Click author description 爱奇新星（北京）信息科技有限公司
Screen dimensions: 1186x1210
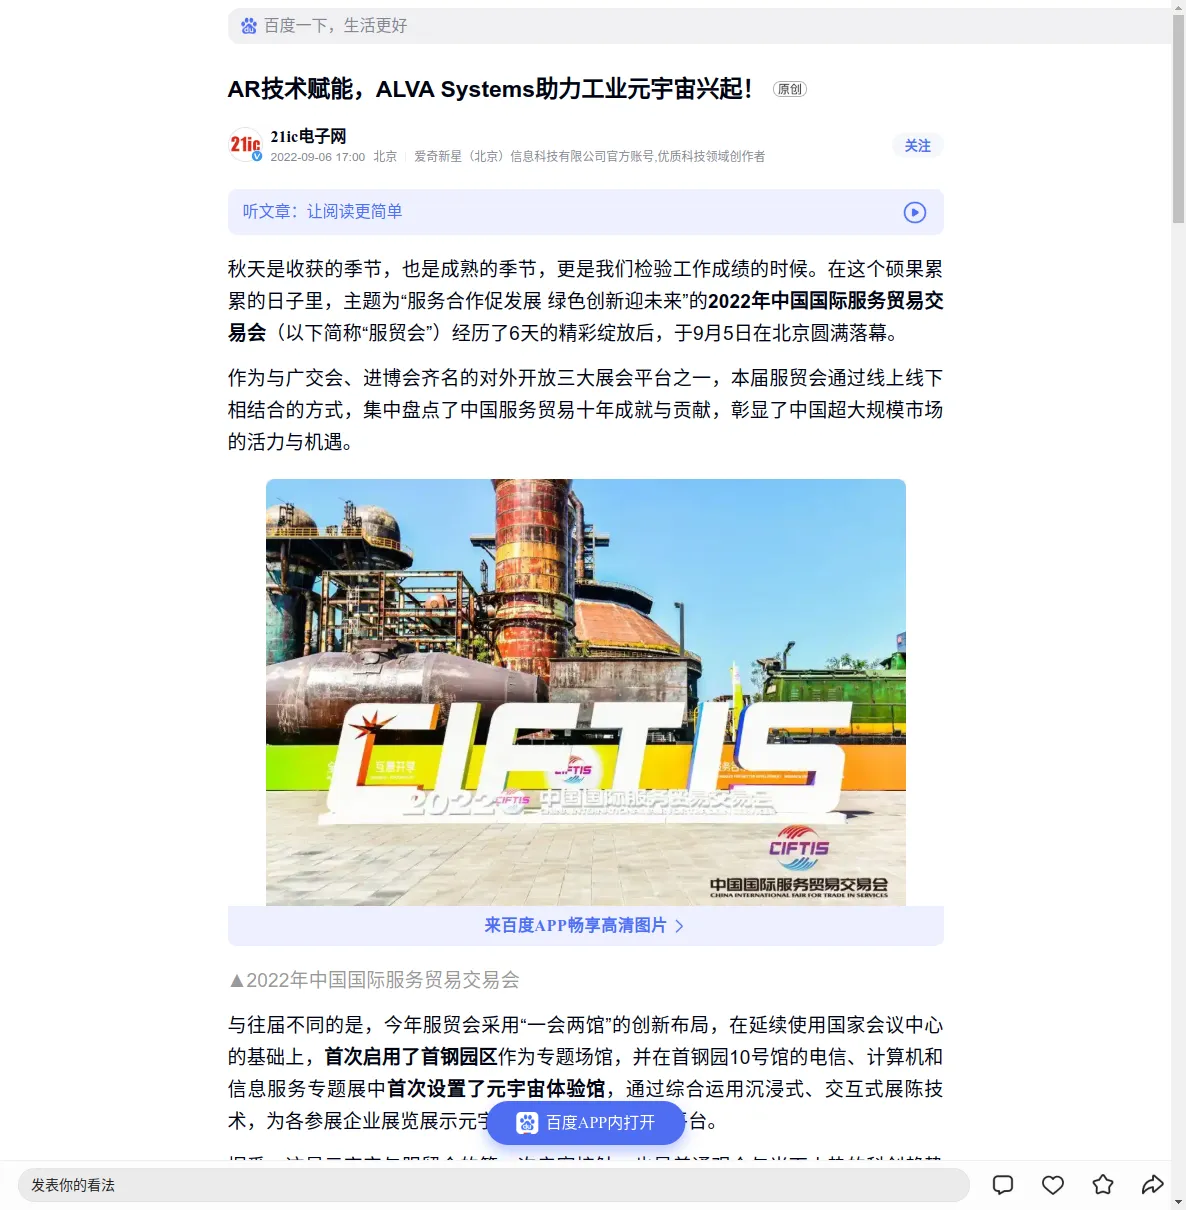click(590, 157)
